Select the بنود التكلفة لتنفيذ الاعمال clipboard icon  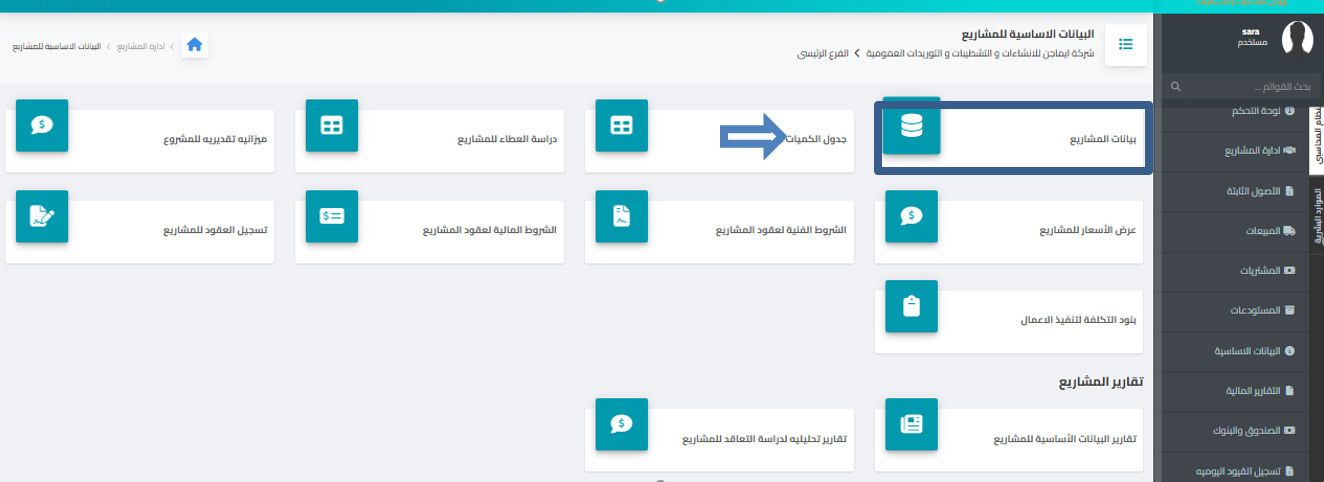911,306
